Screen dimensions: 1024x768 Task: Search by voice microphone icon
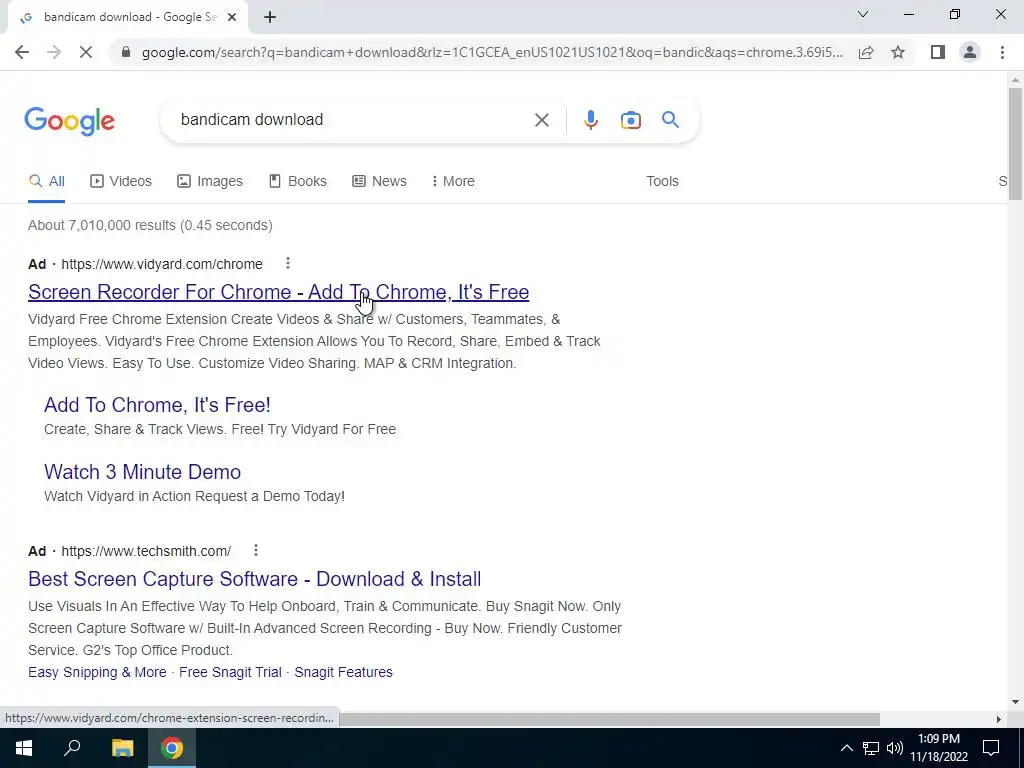point(590,120)
